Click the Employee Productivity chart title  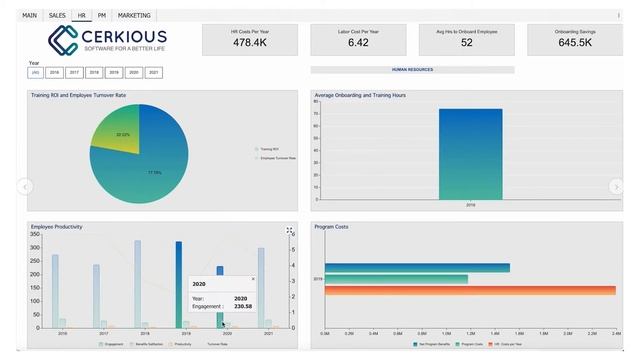(57, 227)
